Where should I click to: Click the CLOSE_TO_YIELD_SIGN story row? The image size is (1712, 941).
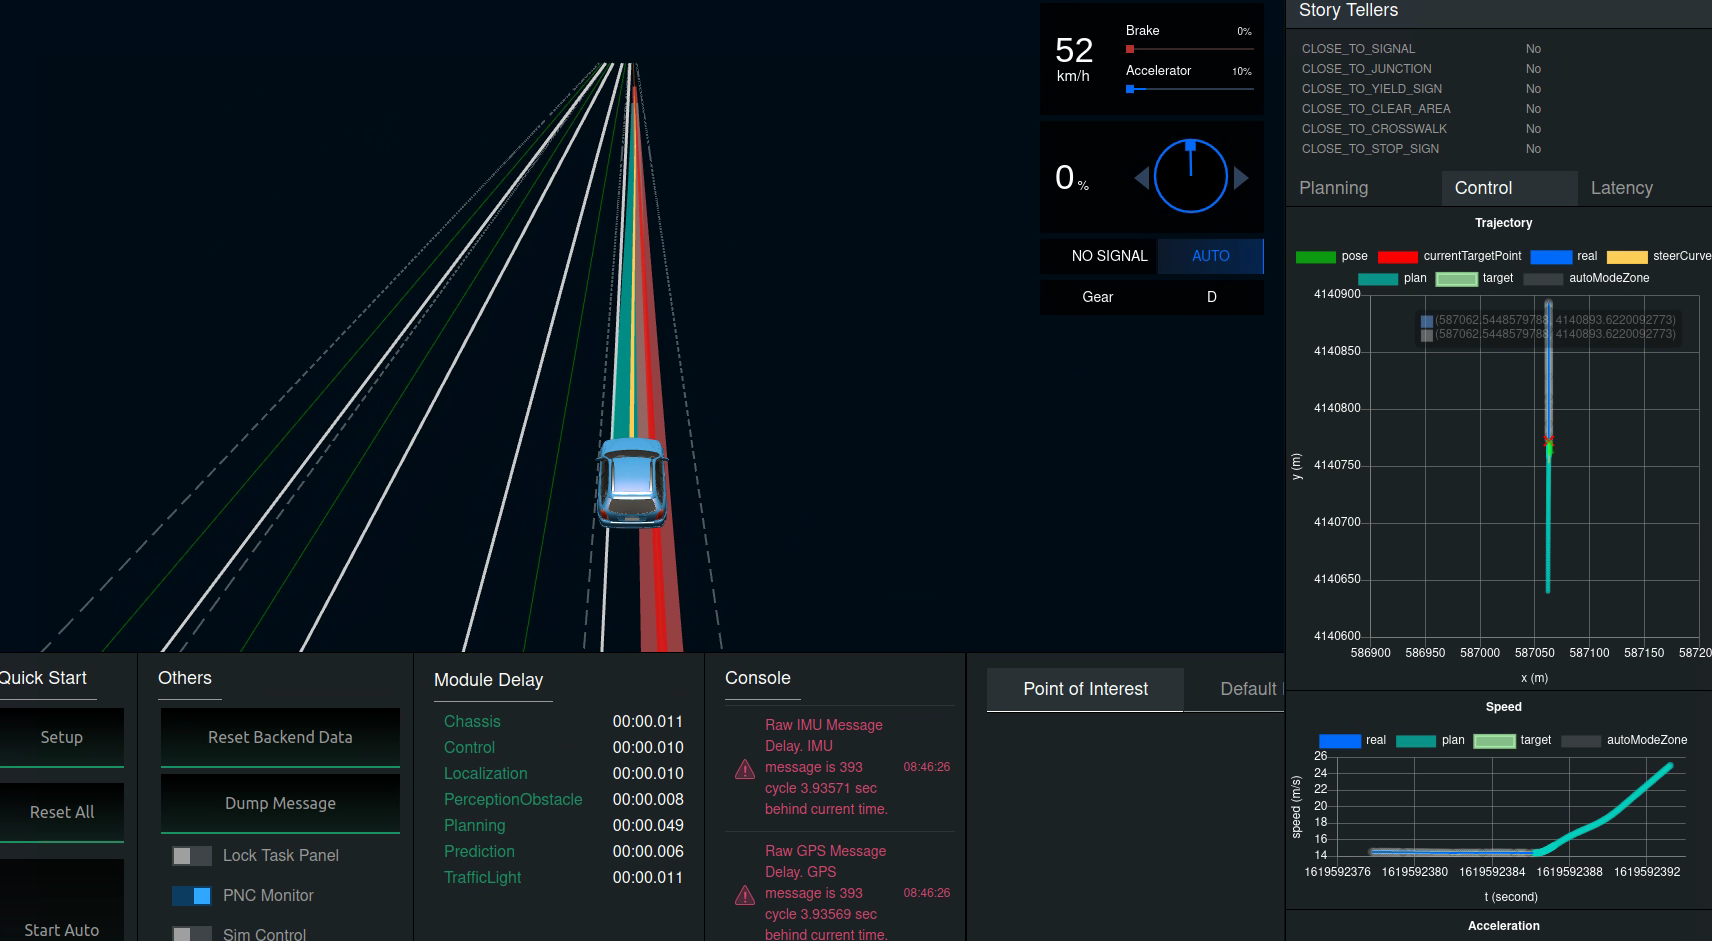click(1421, 89)
